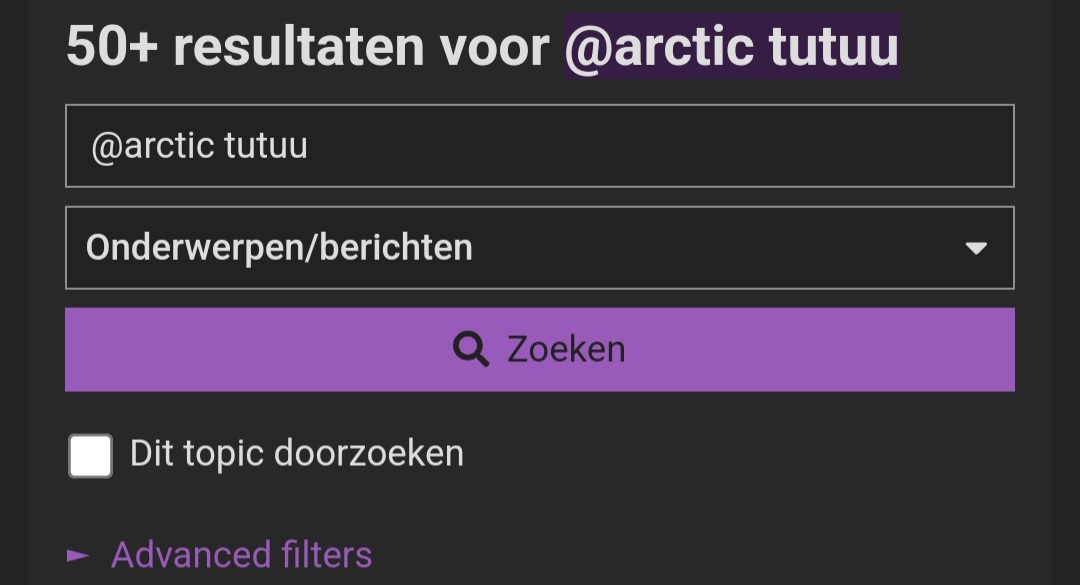Select the 'Onderwerpen/berichten' text in the combo box
The image size is (1080, 585).
coord(279,247)
